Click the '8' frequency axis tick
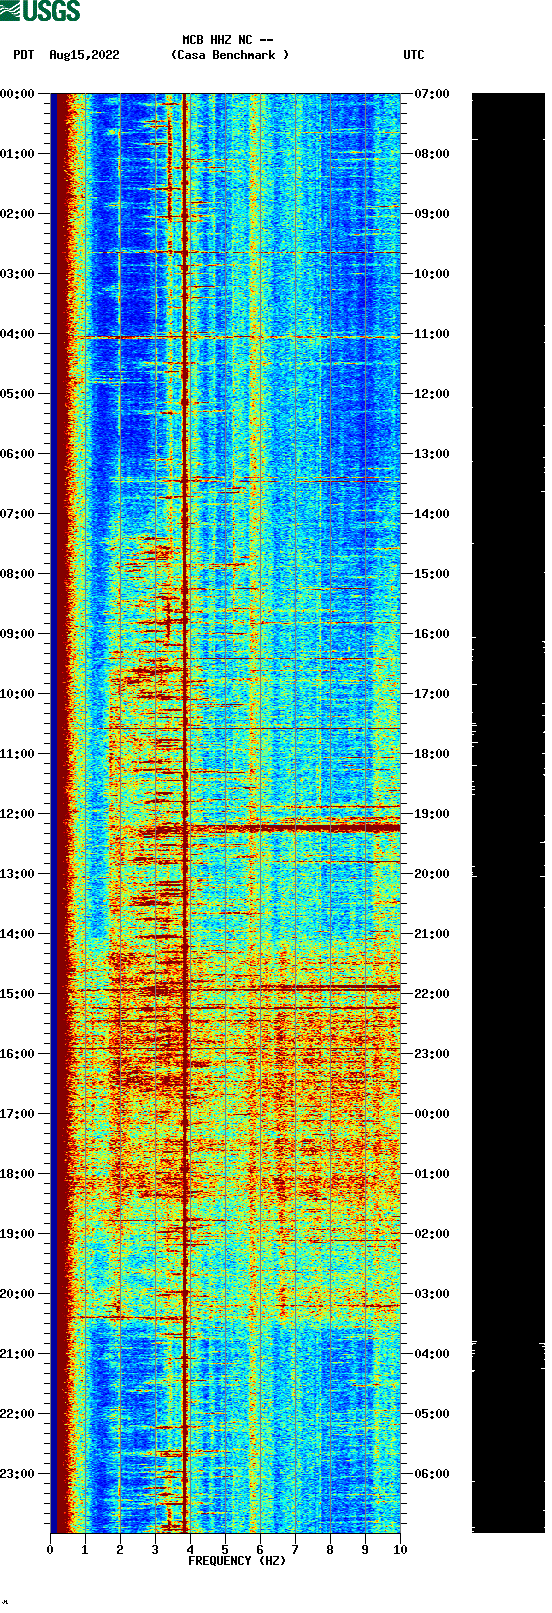552x1613 pixels. [x=330, y=1550]
